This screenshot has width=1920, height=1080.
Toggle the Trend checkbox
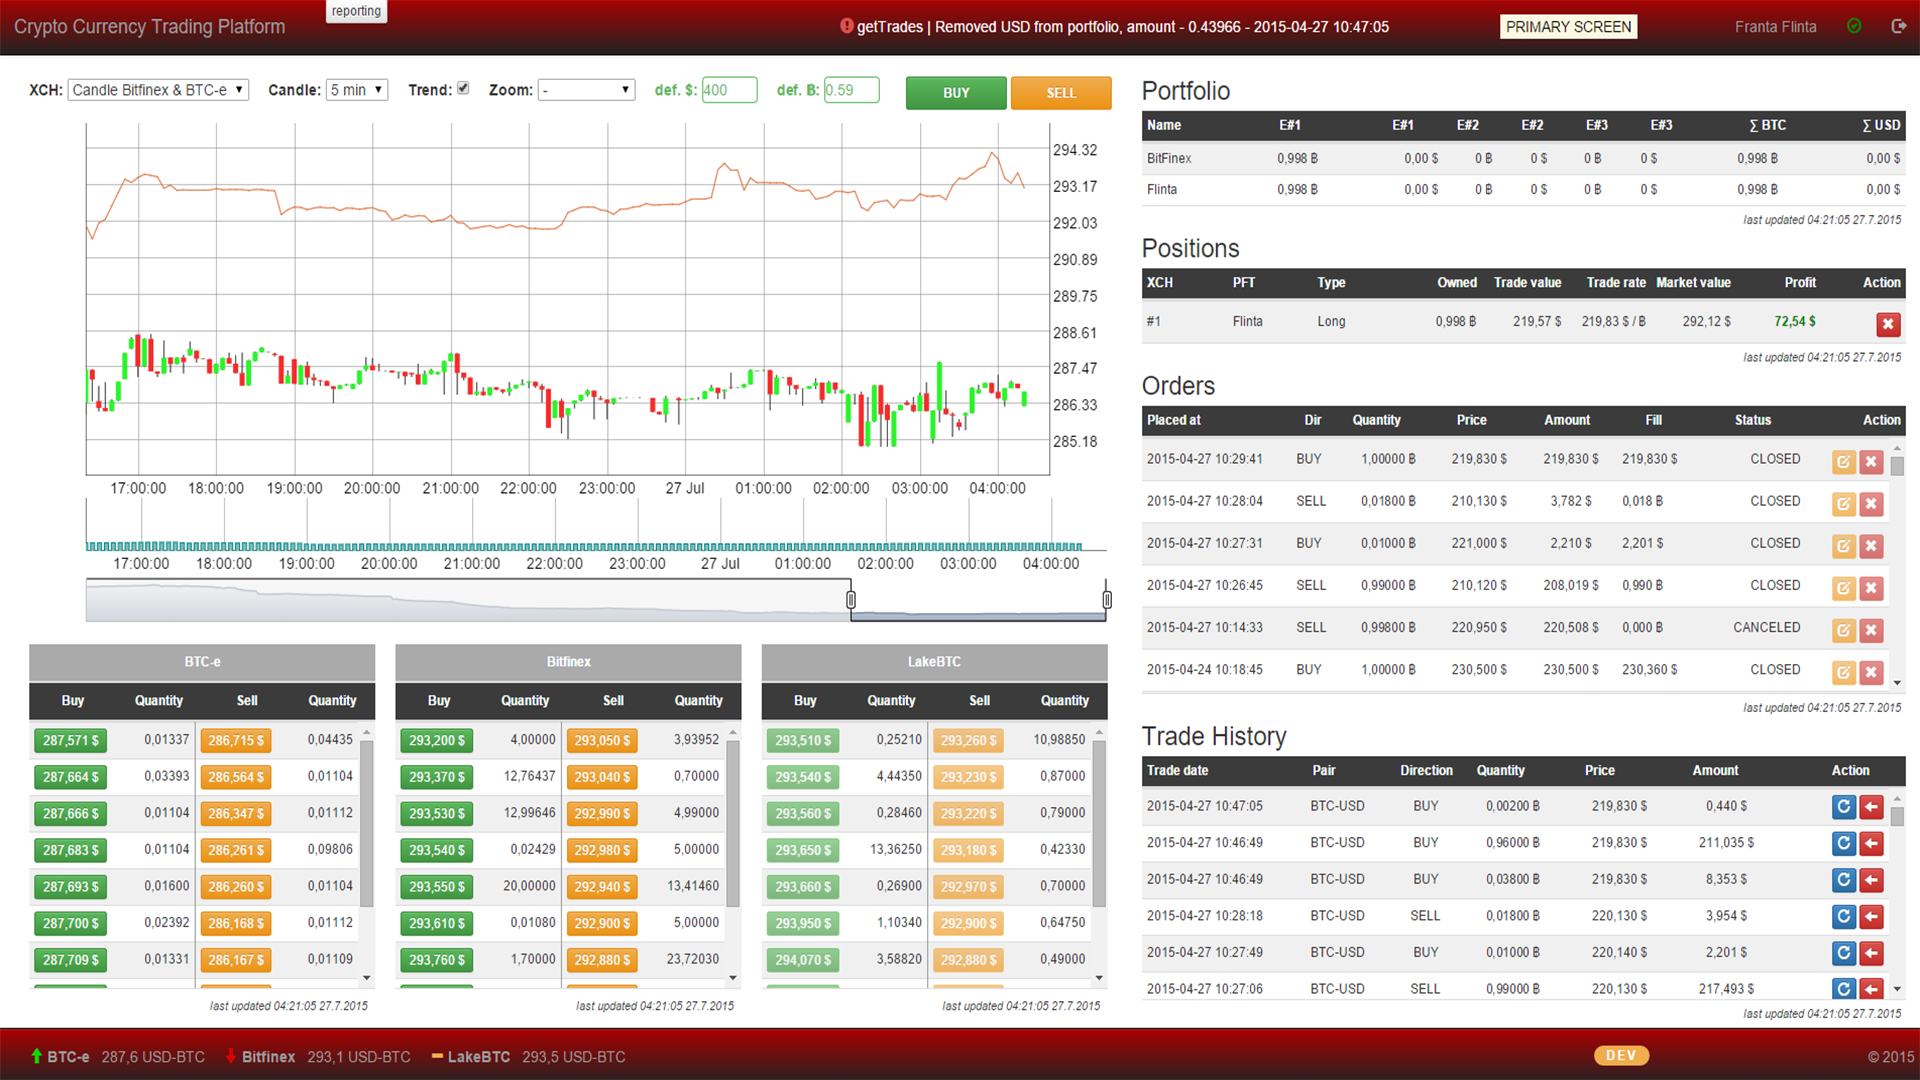[463, 88]
